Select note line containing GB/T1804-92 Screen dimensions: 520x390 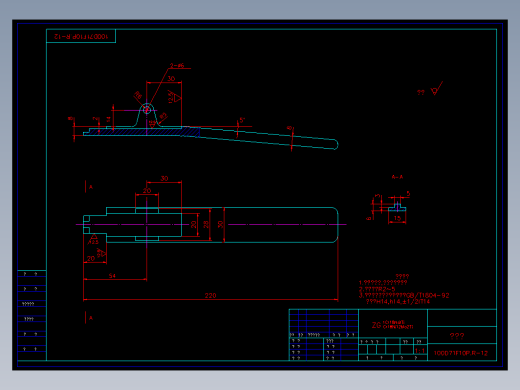pyautogui.click(x=404, y=295)
